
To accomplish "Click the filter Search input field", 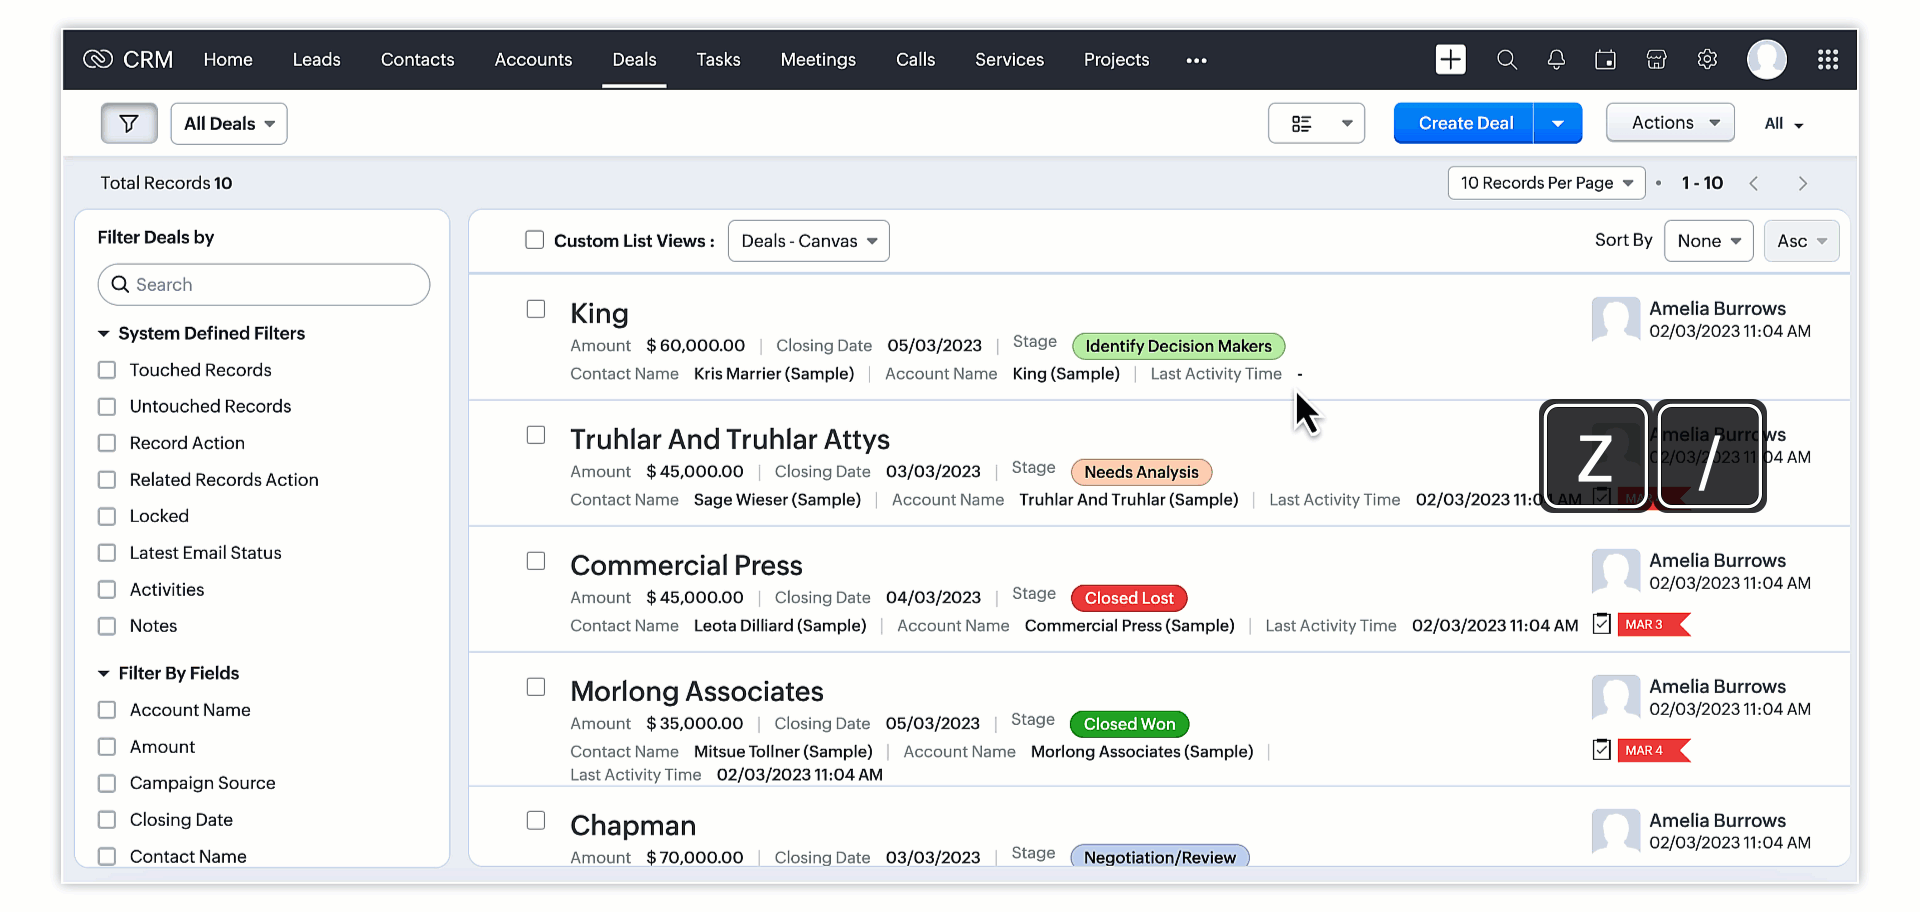I will point(264,285).
